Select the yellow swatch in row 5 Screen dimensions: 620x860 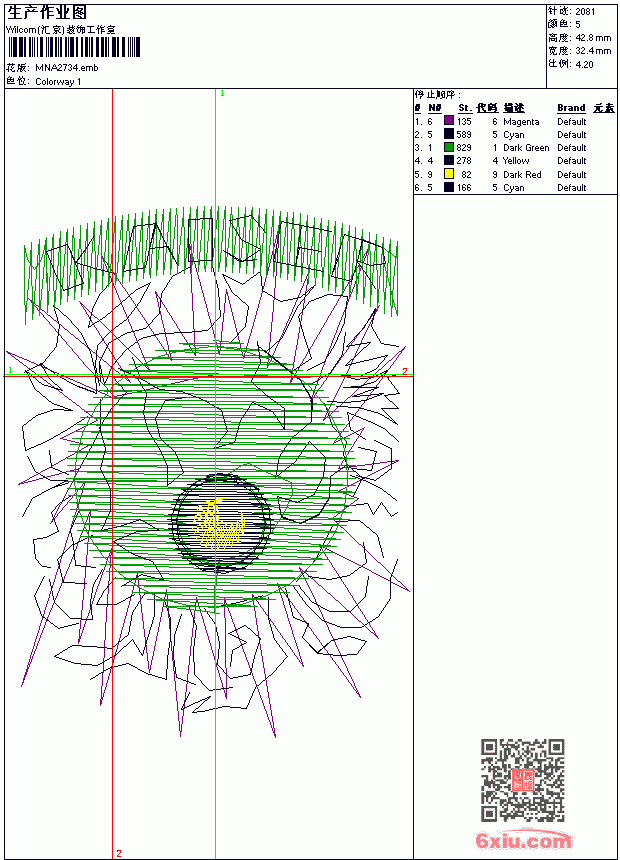[x=449, y=174]
